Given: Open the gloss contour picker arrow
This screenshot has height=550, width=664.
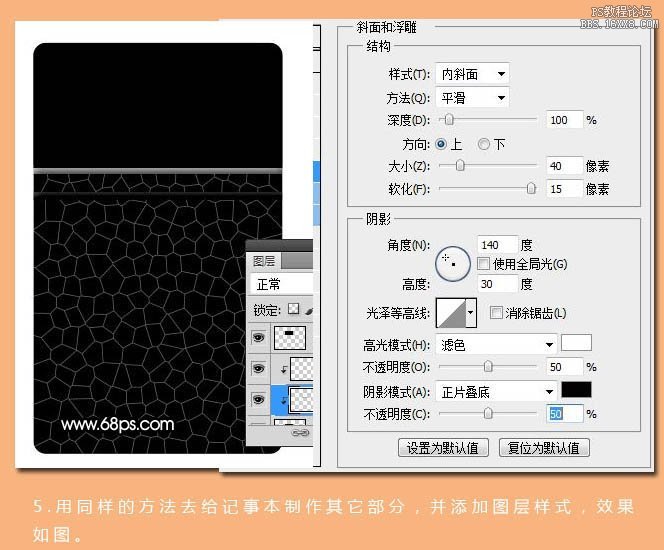Looking at the screenshot, I should (471, 313).
